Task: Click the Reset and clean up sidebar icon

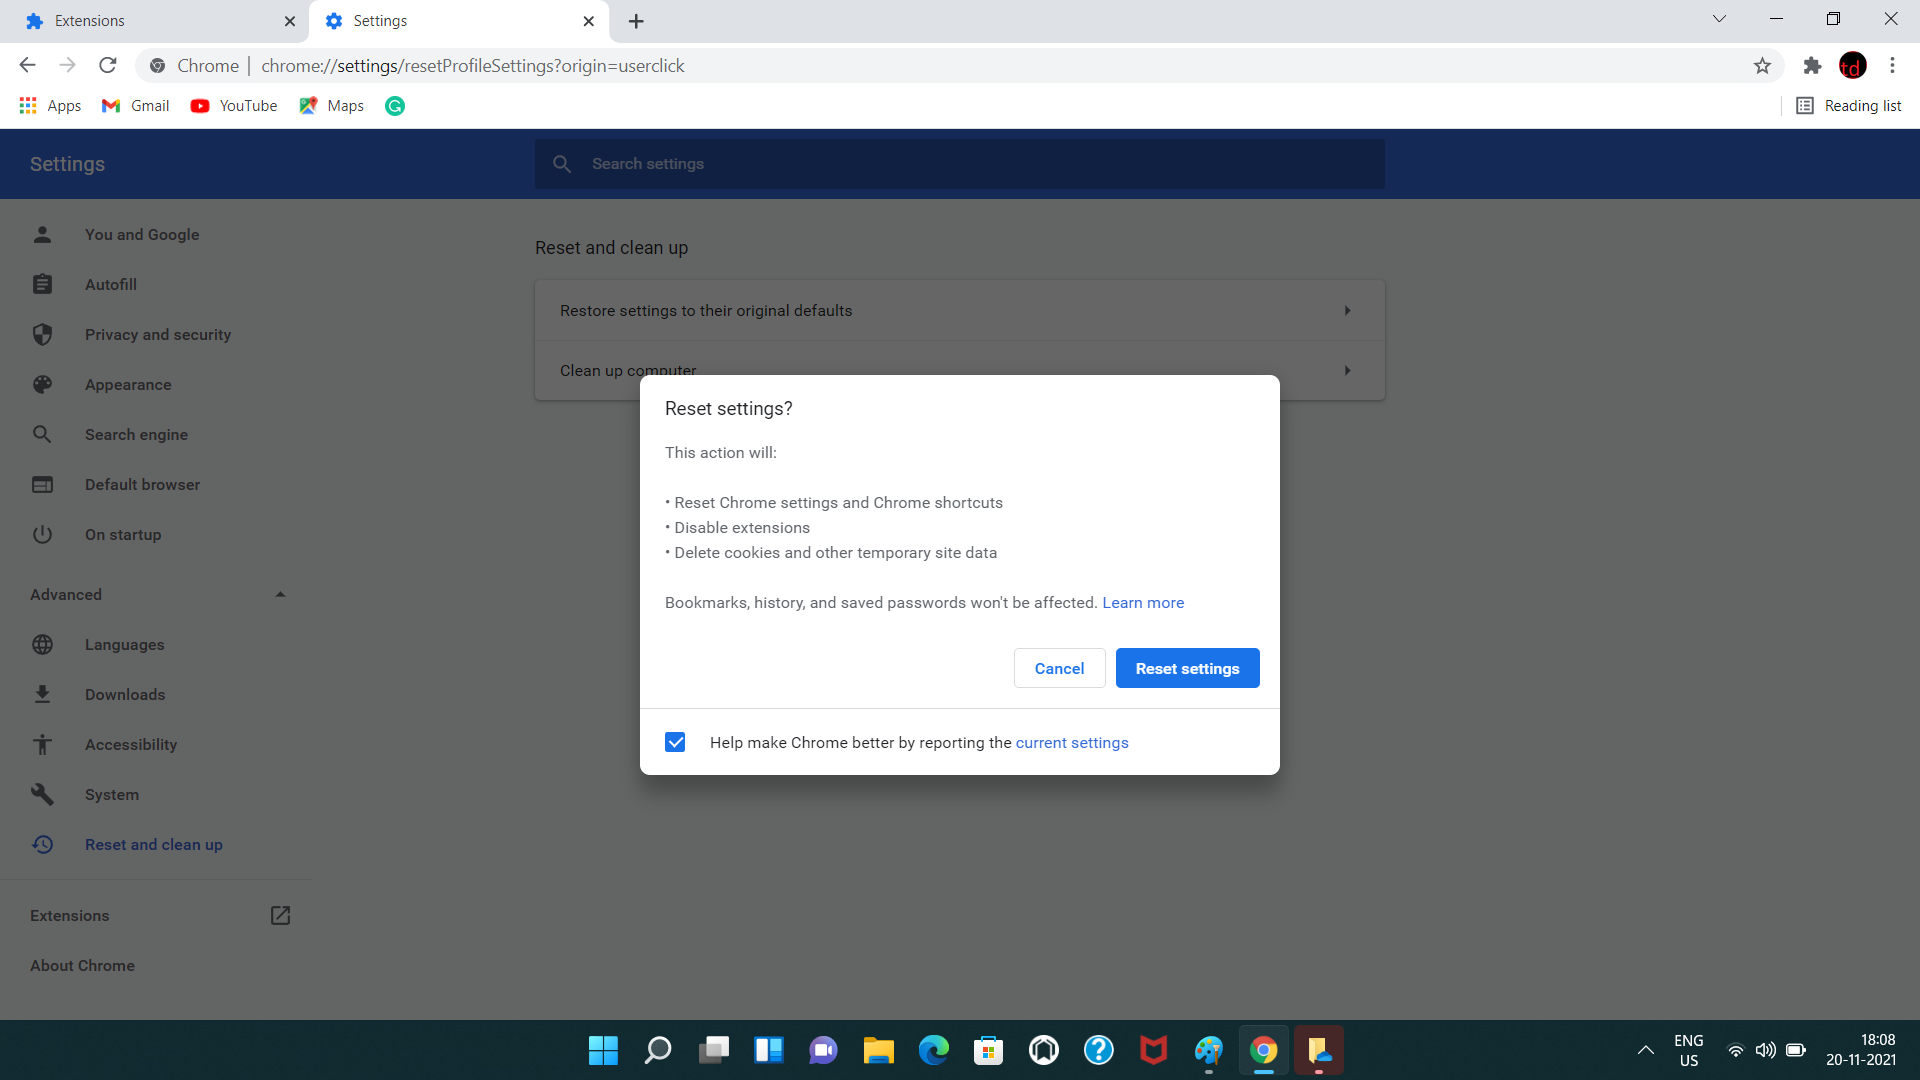Action: click(x=42, y=844)
